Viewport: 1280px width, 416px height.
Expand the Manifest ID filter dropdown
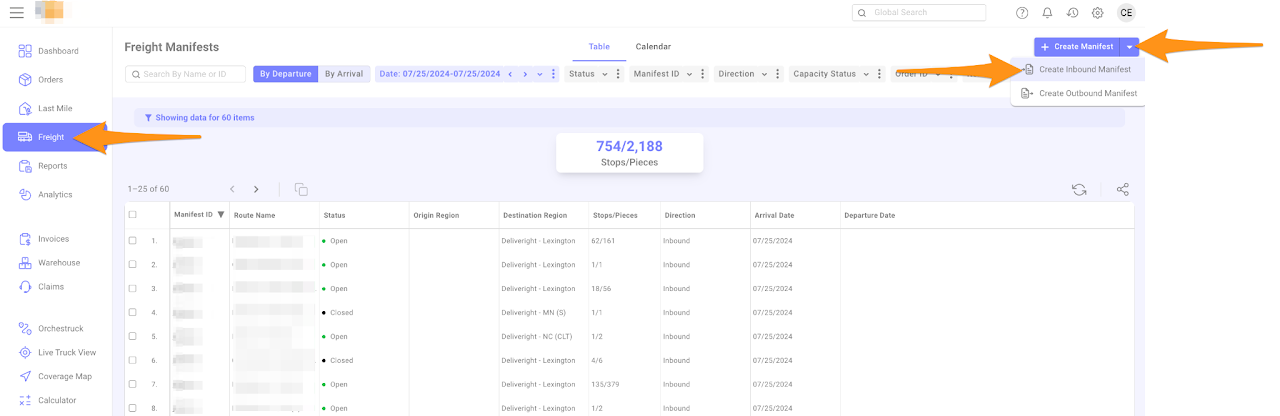click(690, 74)
